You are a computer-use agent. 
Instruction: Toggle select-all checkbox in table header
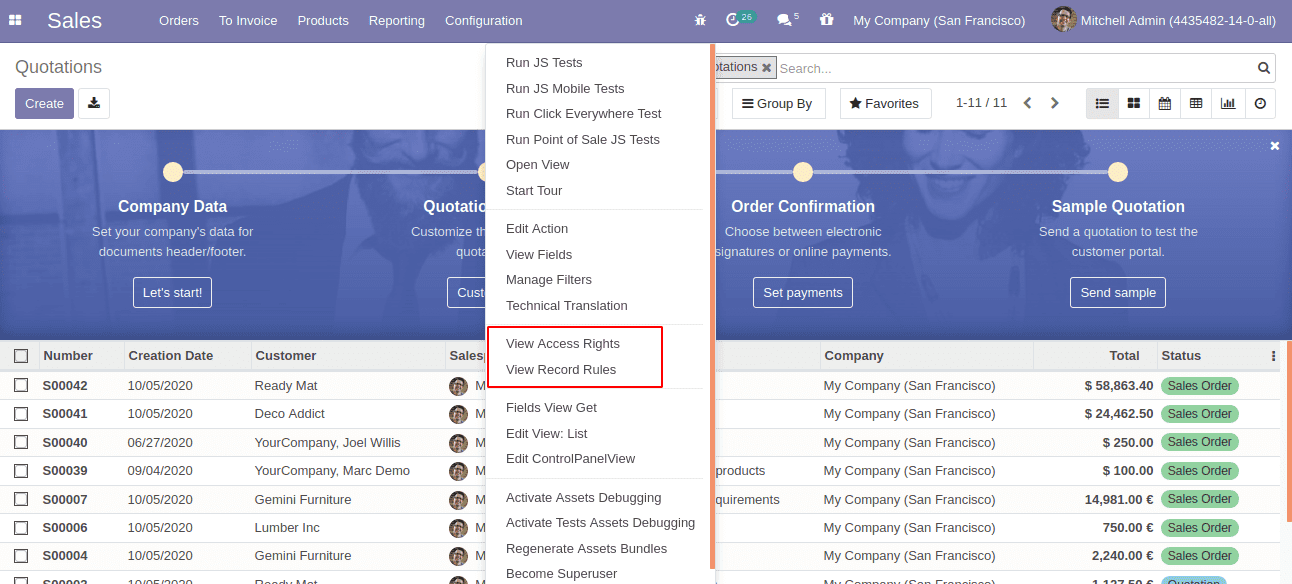click(x=21, y=356)
